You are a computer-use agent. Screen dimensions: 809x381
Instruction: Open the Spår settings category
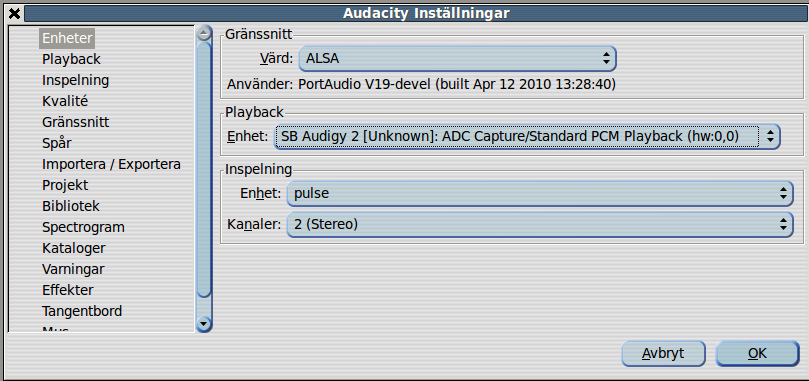point(57,143)
